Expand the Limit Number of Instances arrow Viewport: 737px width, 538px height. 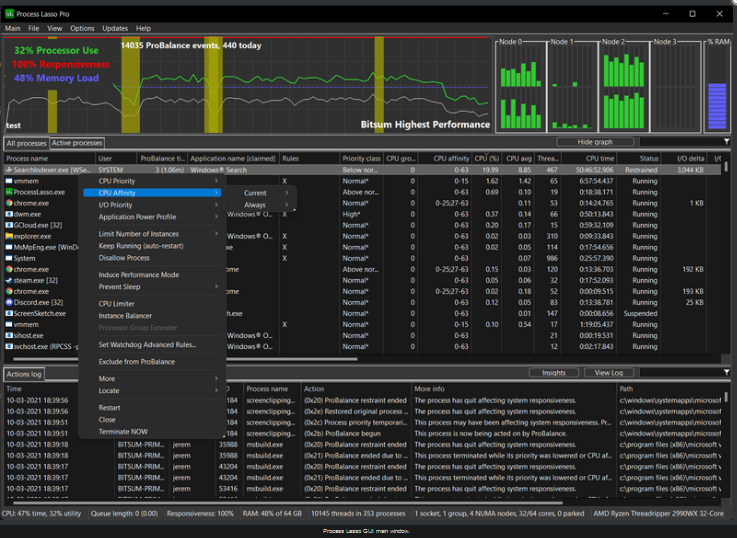pyautogui.click(x=216, y=234)
